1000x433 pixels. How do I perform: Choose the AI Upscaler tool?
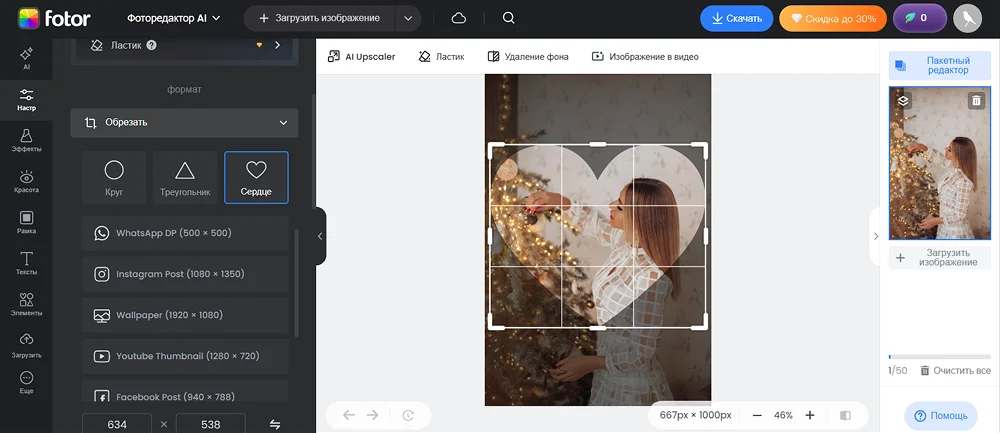point(361,57)
